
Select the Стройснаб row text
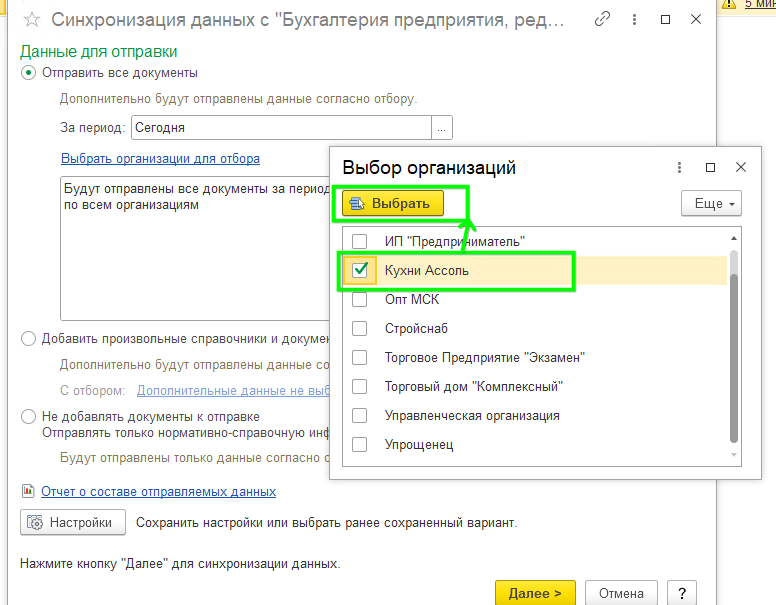[x=416, y=328]
